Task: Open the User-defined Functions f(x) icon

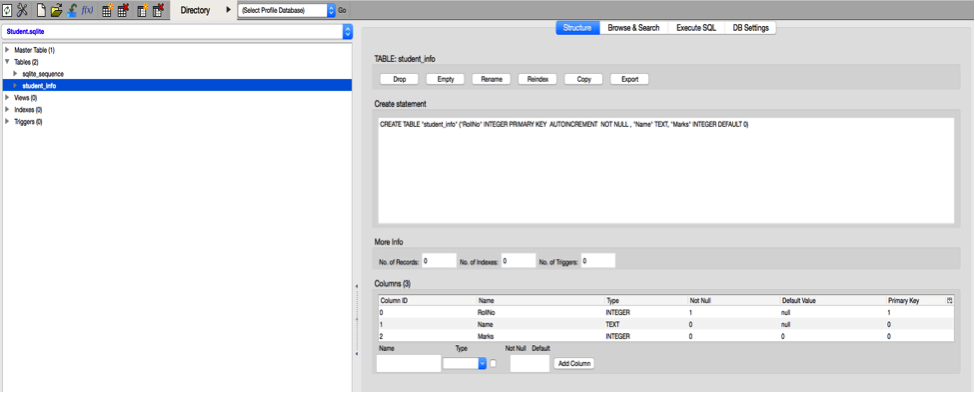Action: (x=87, y=10)
